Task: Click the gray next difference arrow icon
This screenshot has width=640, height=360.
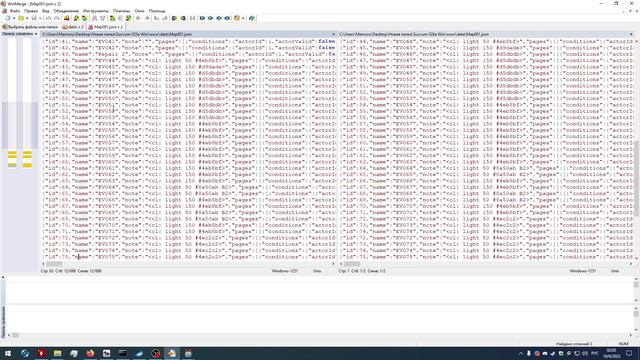Action: tap(147, 18)
